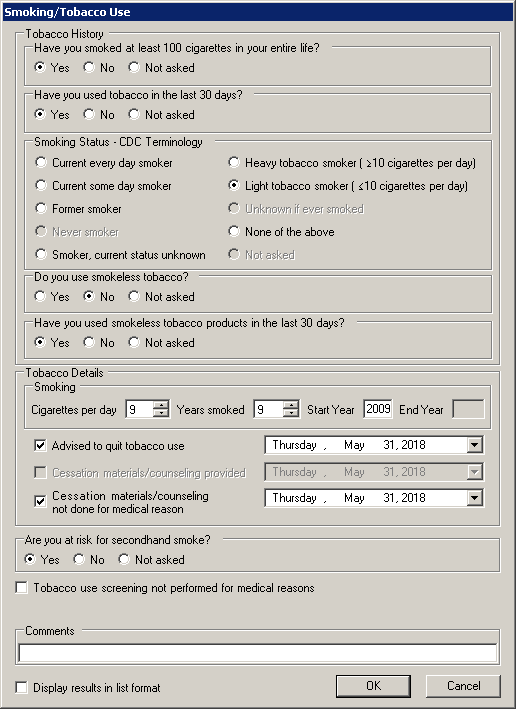Viewport: 516px width, 709px height.
Task: Click the Comments text field
Action: click(x=257, y=653)
